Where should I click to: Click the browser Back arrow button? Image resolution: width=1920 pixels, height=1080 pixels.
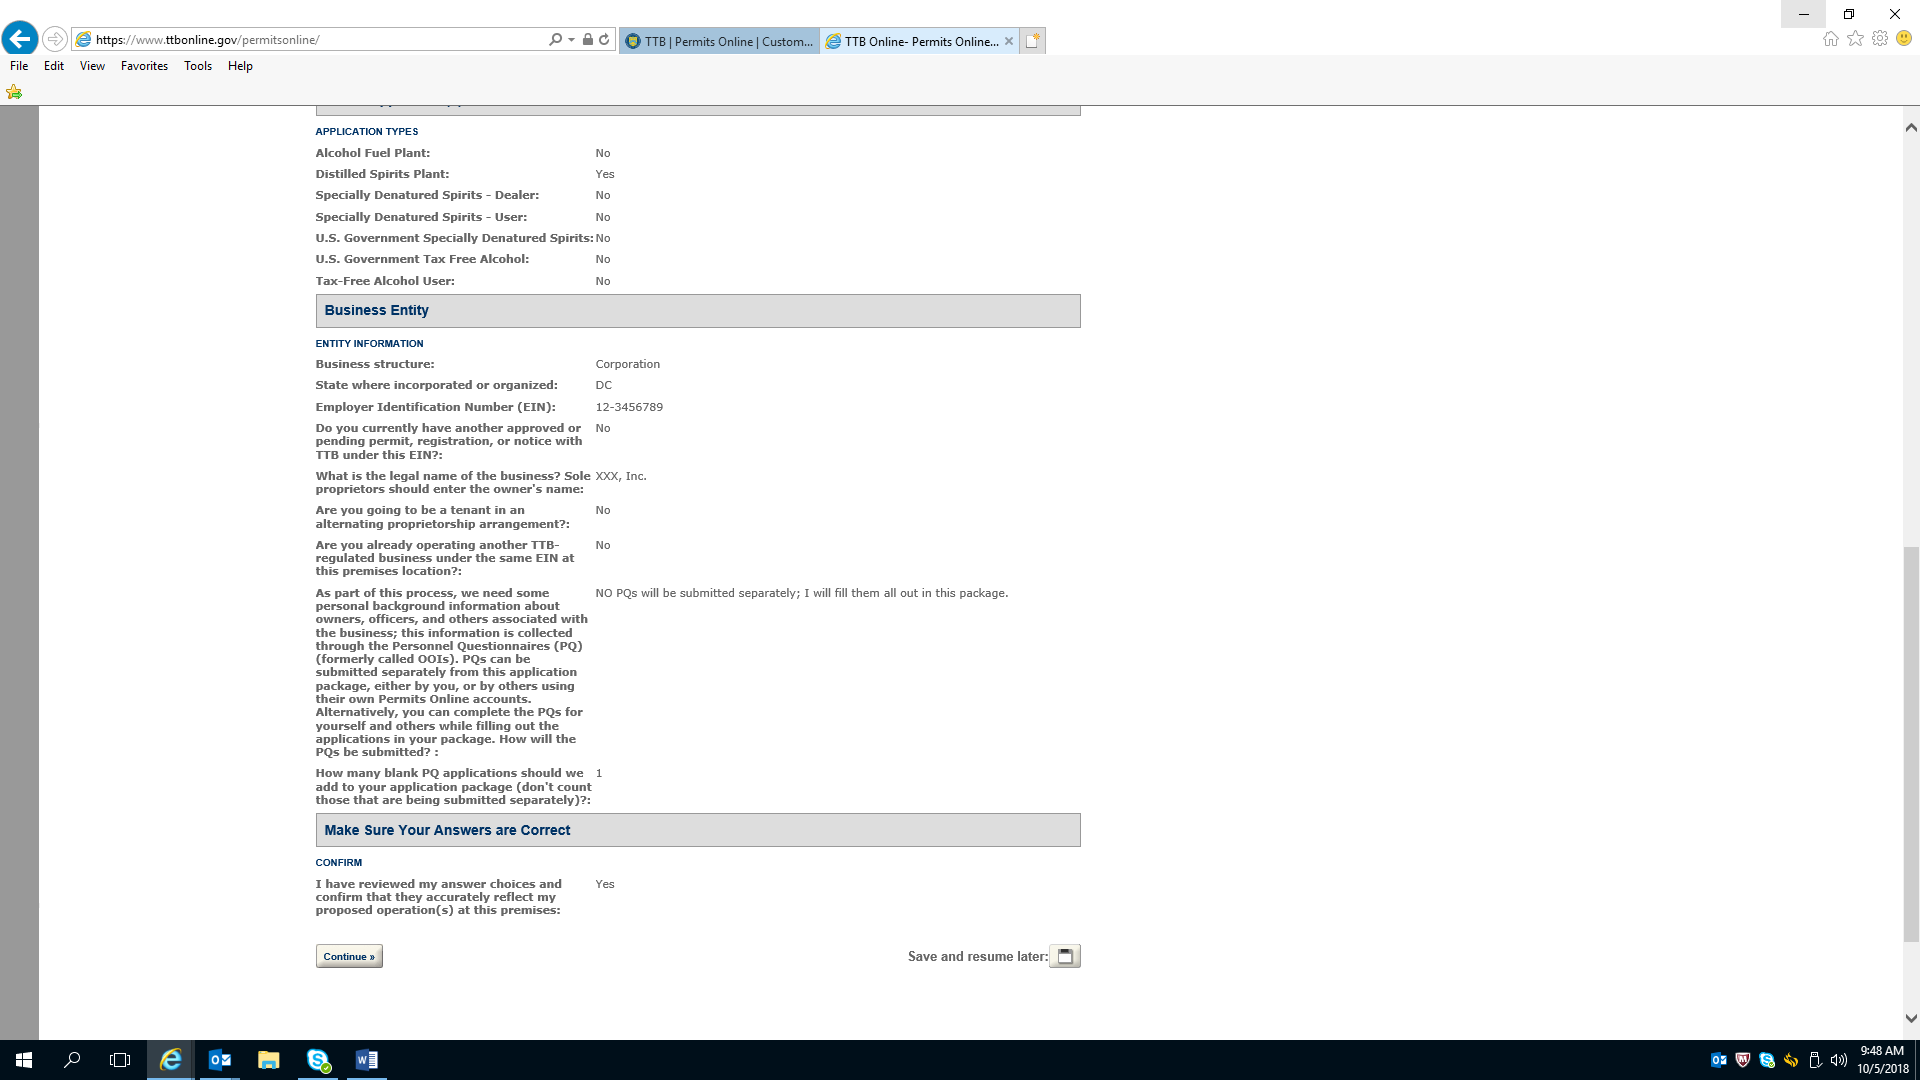pyautogui.click(x=19, y=39)
